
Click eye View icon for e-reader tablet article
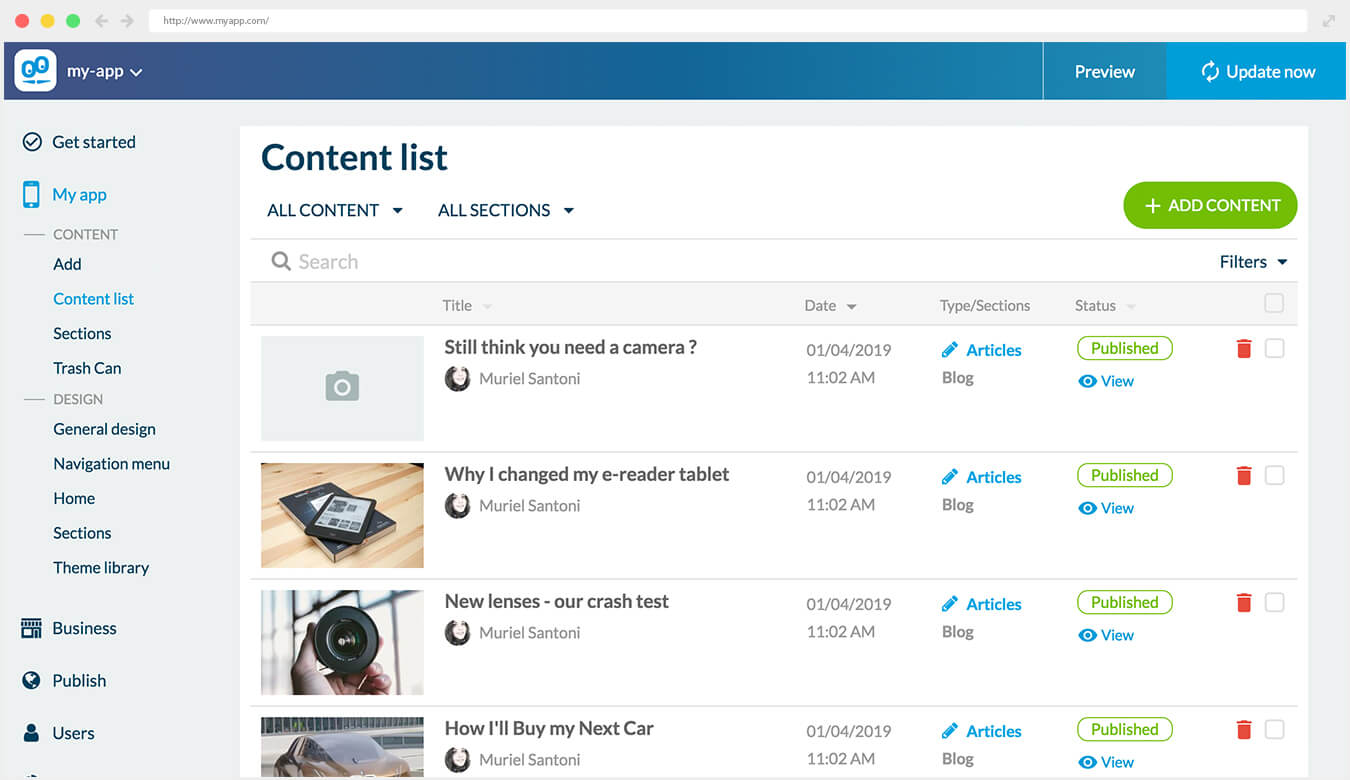click(x=1088, y=508)
